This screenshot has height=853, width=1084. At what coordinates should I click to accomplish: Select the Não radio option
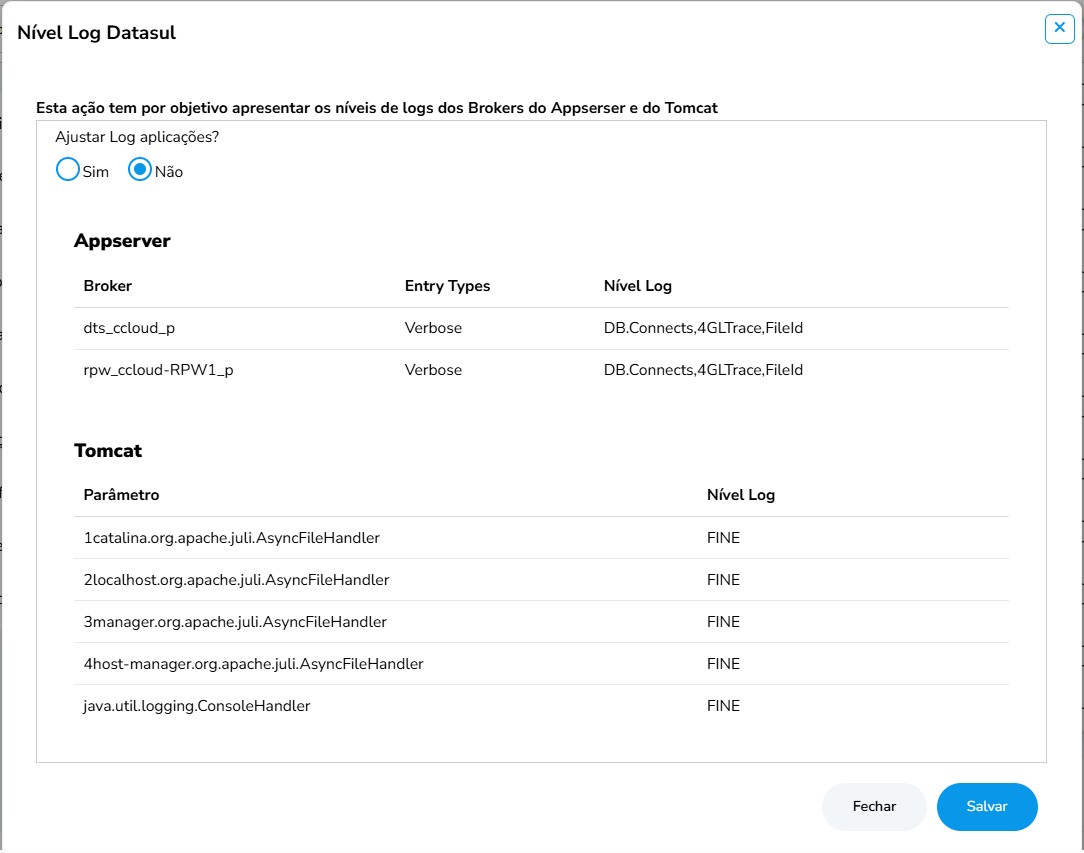140,169
